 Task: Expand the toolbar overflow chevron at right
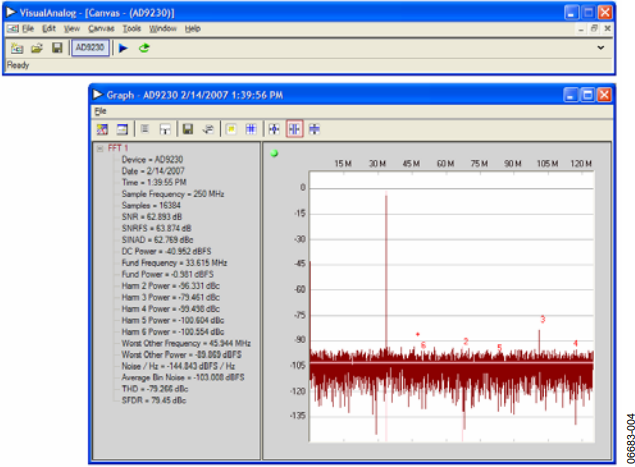tap(601, 48)
